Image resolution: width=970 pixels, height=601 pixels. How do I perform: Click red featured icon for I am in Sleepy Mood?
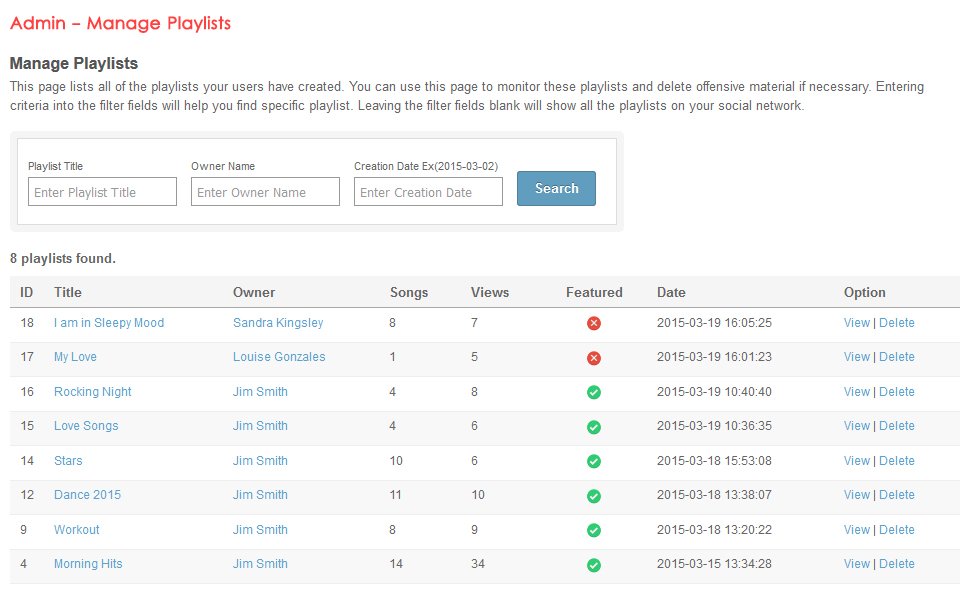(594, 323)
